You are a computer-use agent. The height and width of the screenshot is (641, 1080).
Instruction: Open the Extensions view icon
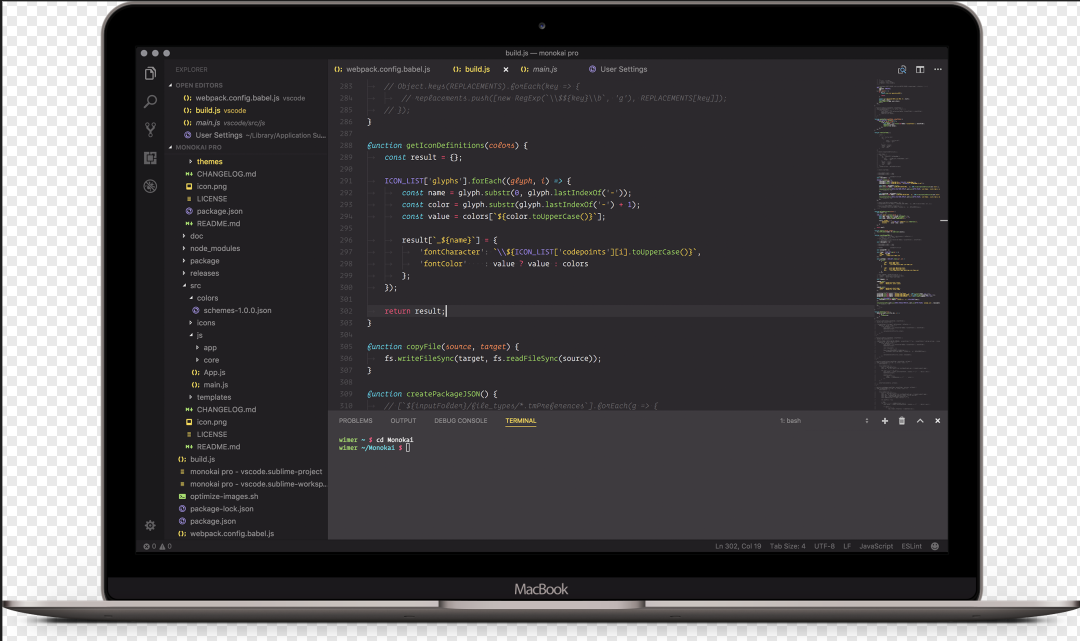coord(150,158)
